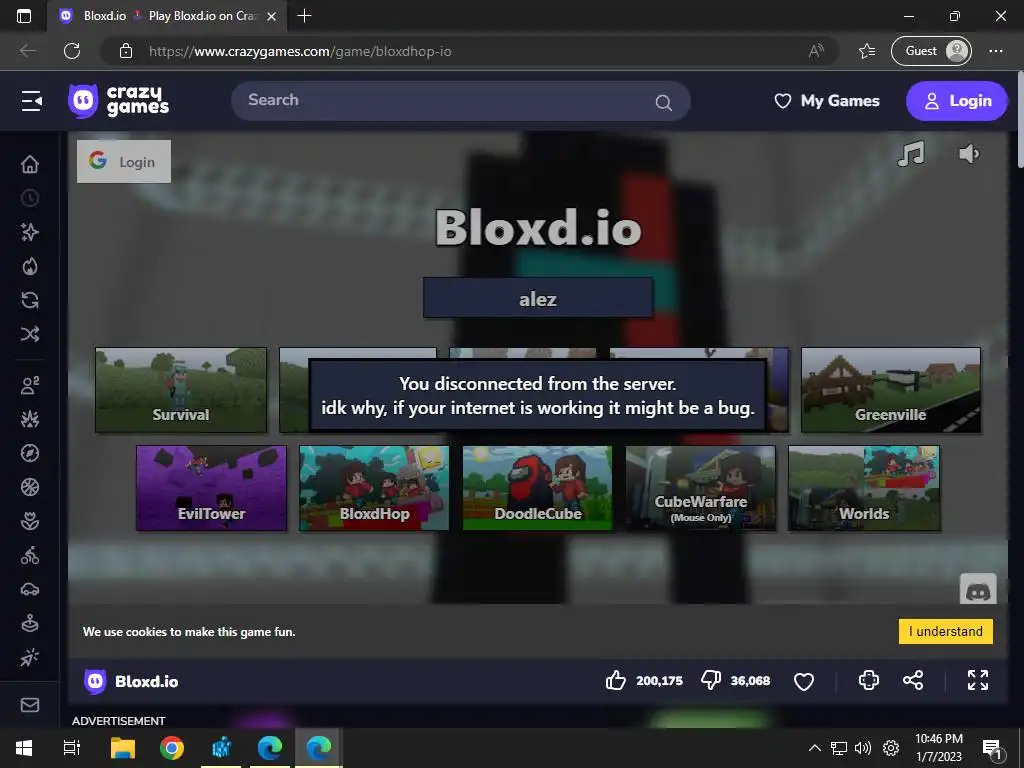
Task: Open the Basketball category icon
Action: tap(30, 487)
